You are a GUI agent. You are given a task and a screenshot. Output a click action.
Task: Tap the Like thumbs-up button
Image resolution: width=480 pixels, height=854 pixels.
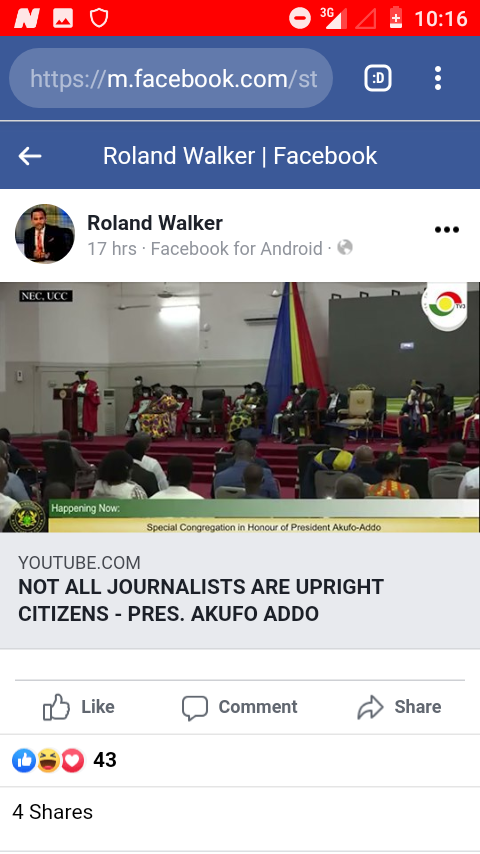(x=79, y=707)
